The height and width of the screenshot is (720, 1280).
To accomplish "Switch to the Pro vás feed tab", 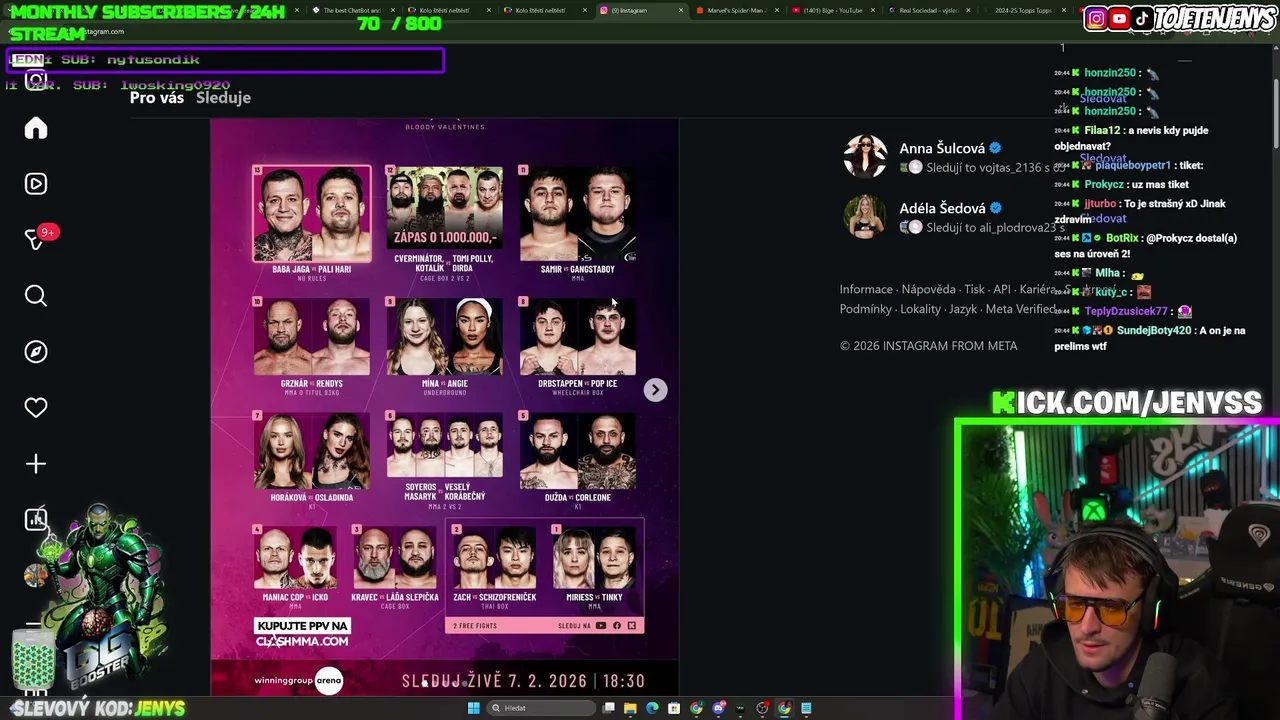I will pos(157,98).
